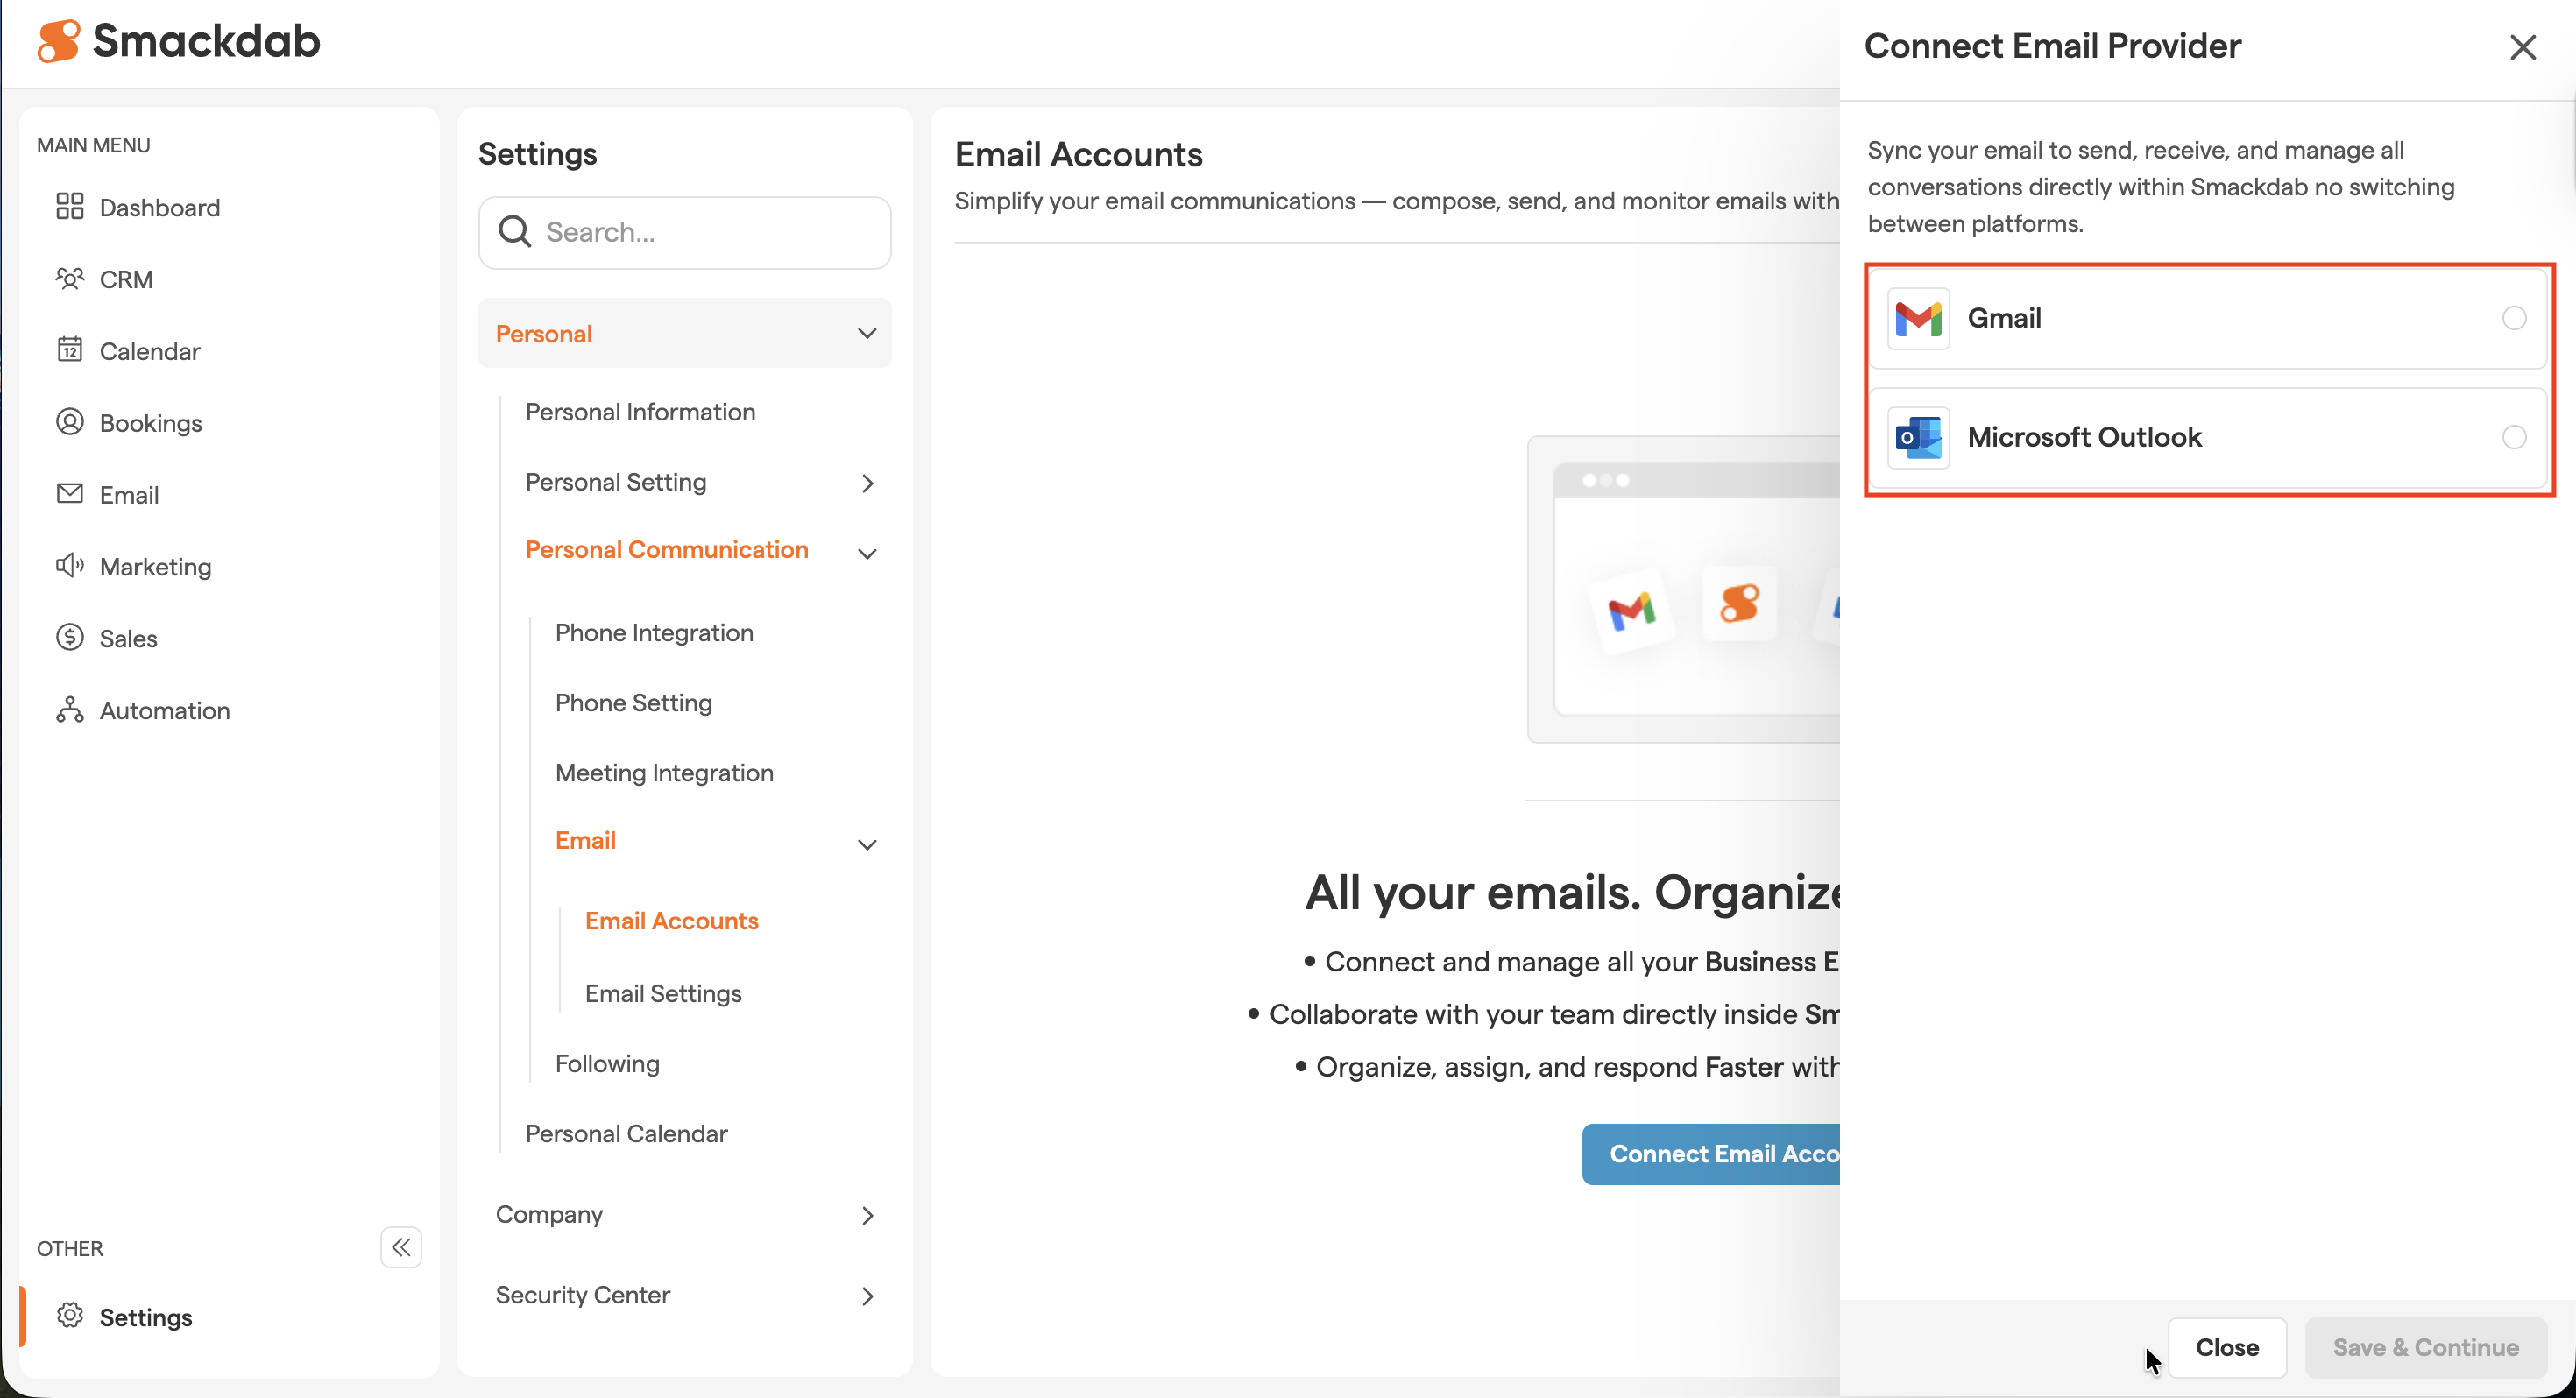Open Phone Integration settings

tap(654, 632)
